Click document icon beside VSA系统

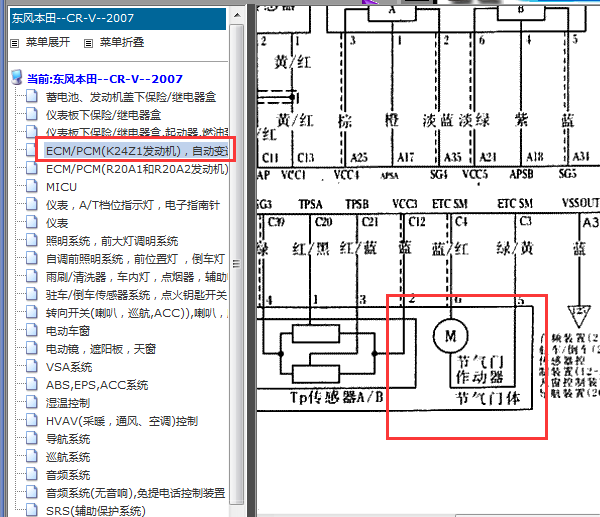tap(32, 366)
